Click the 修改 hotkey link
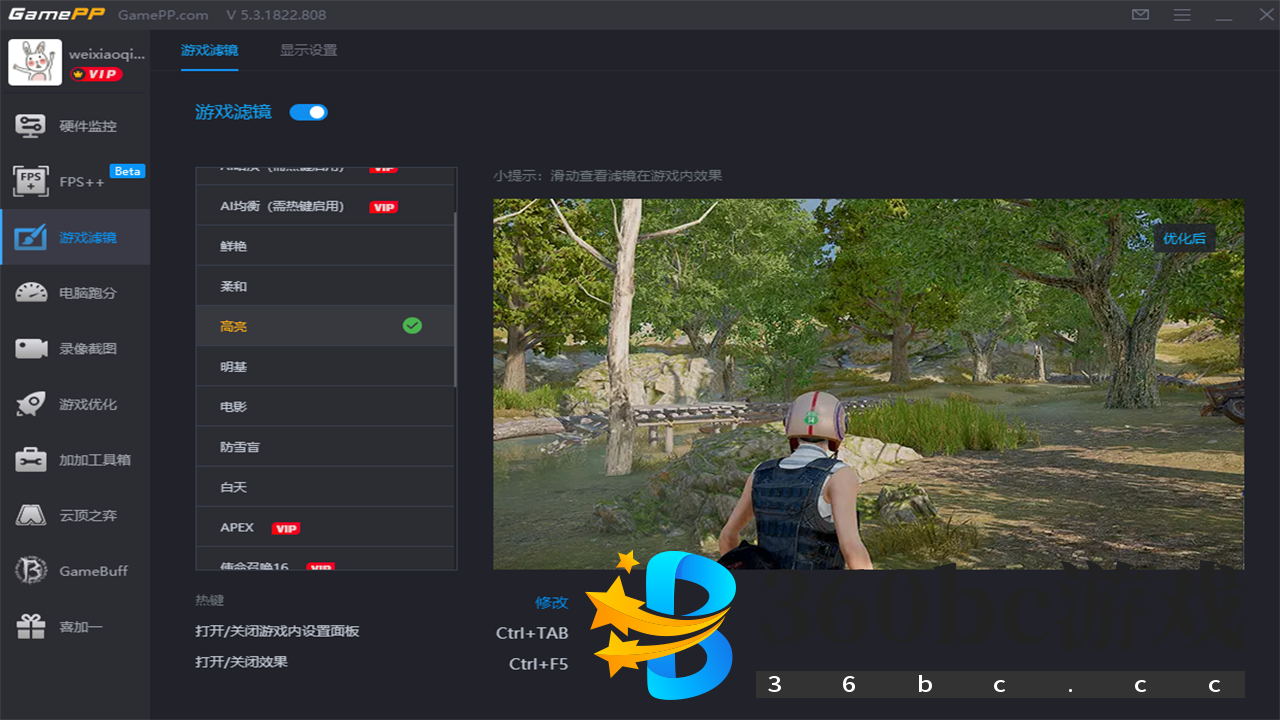Viewport: 1280px width, 720px height. tap(551, 602)
